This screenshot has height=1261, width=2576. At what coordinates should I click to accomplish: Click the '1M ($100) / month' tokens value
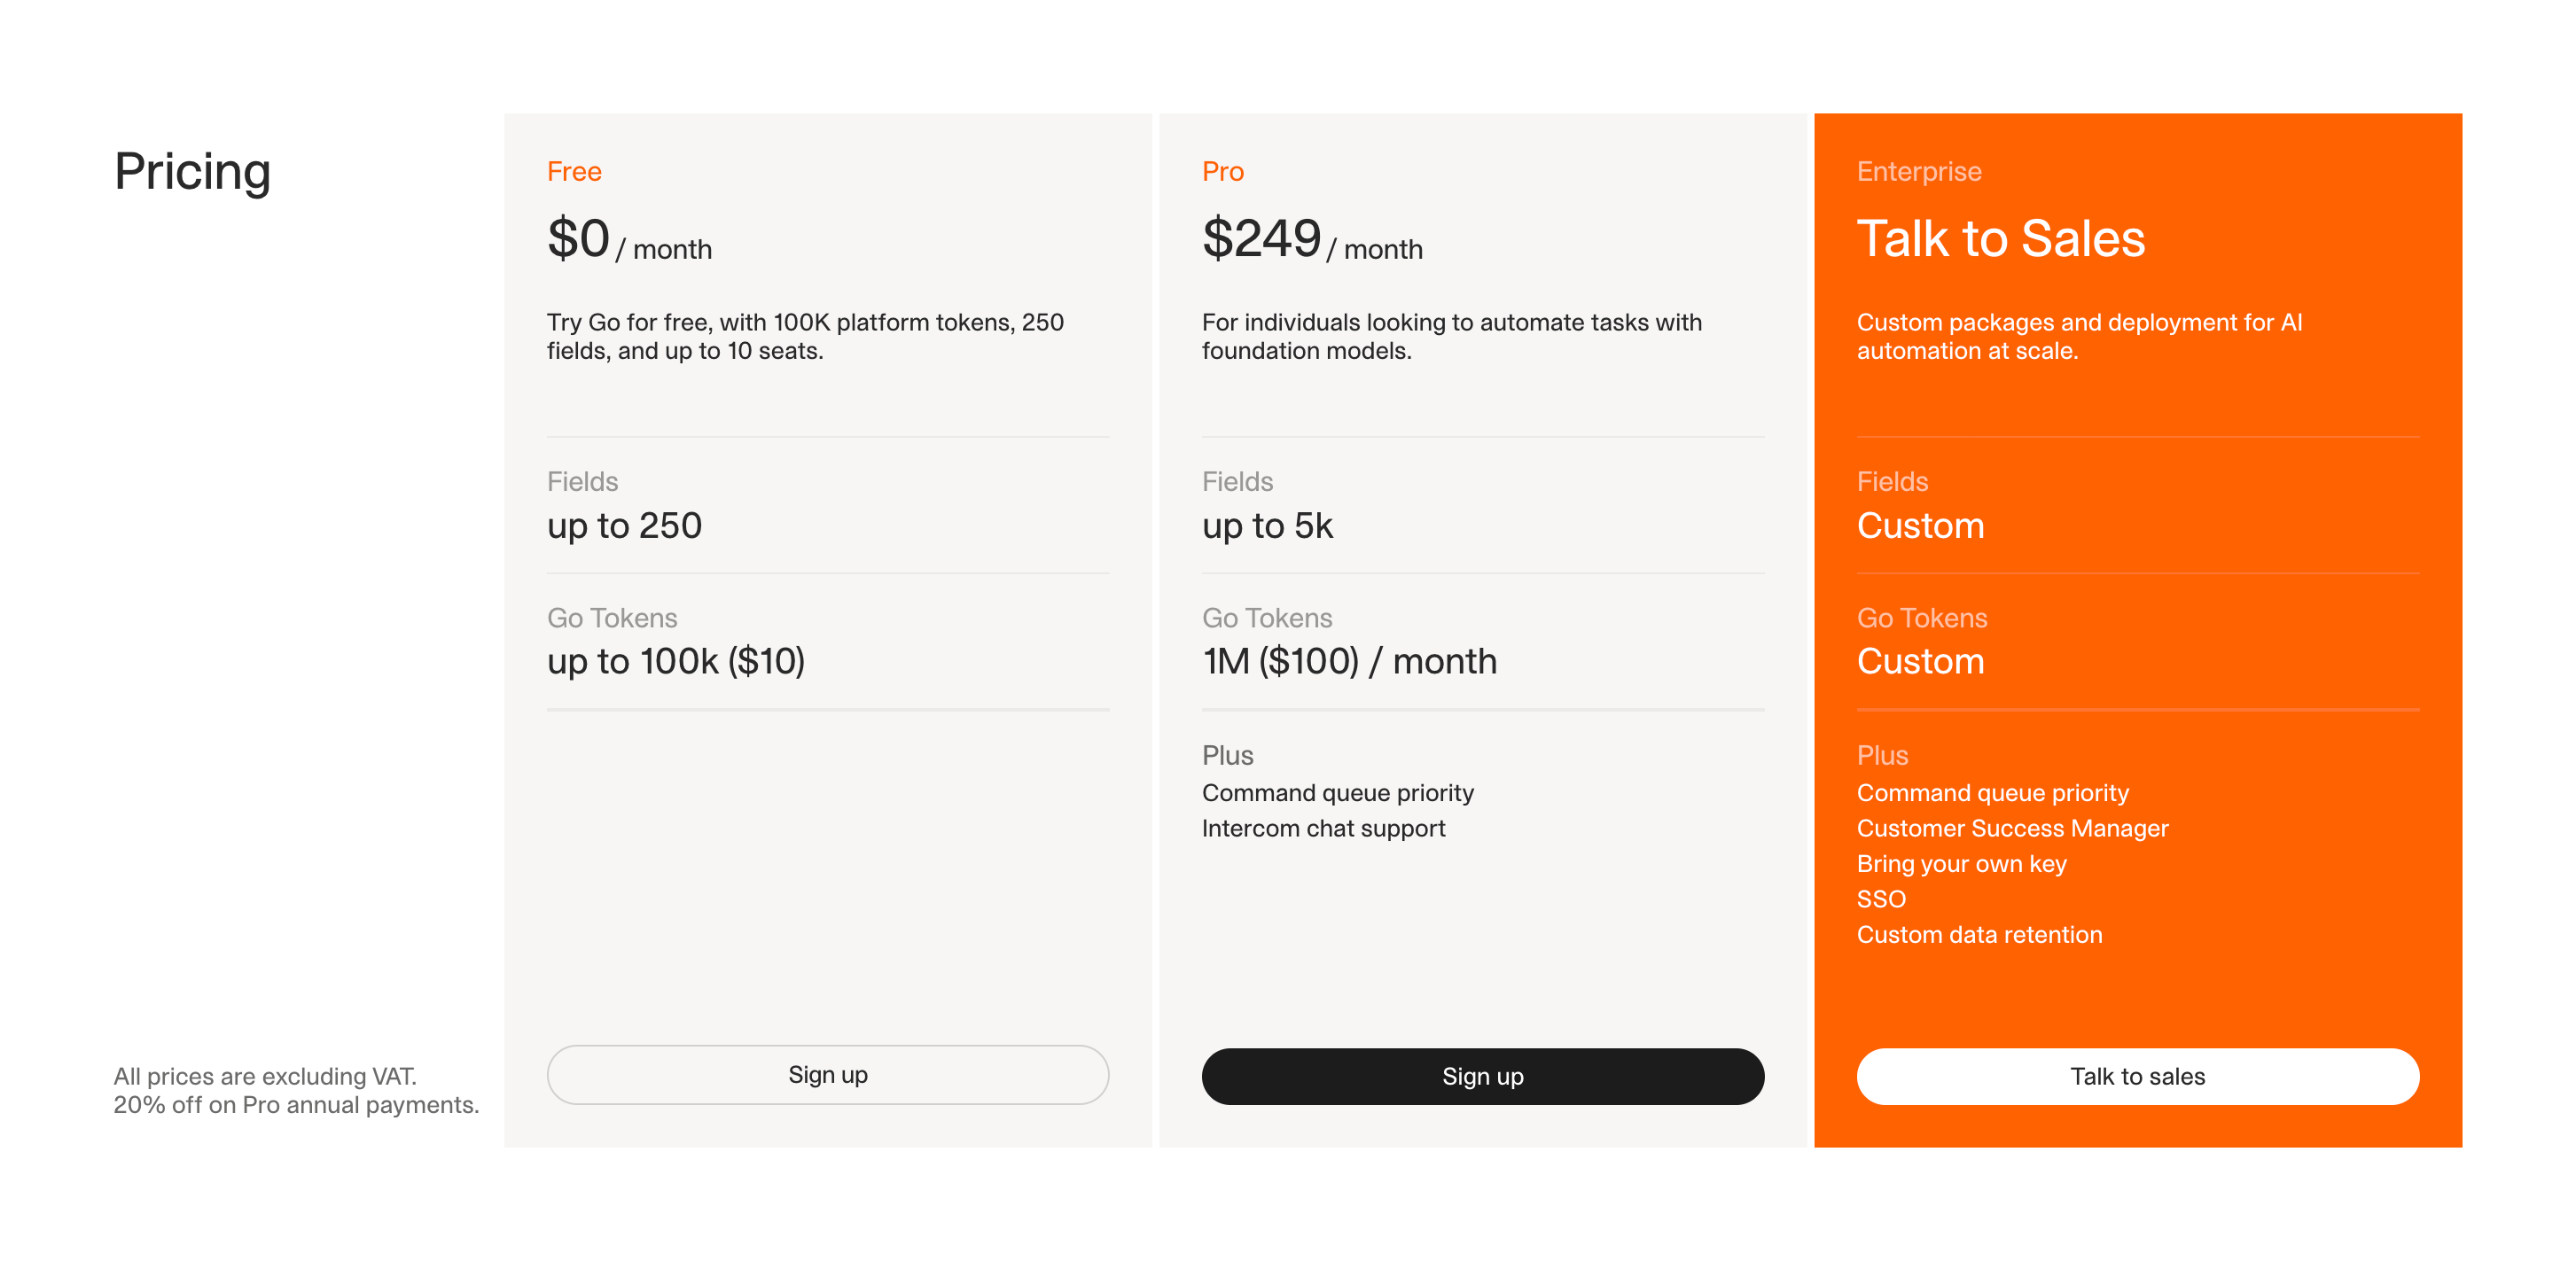[x=1348, y=661]
